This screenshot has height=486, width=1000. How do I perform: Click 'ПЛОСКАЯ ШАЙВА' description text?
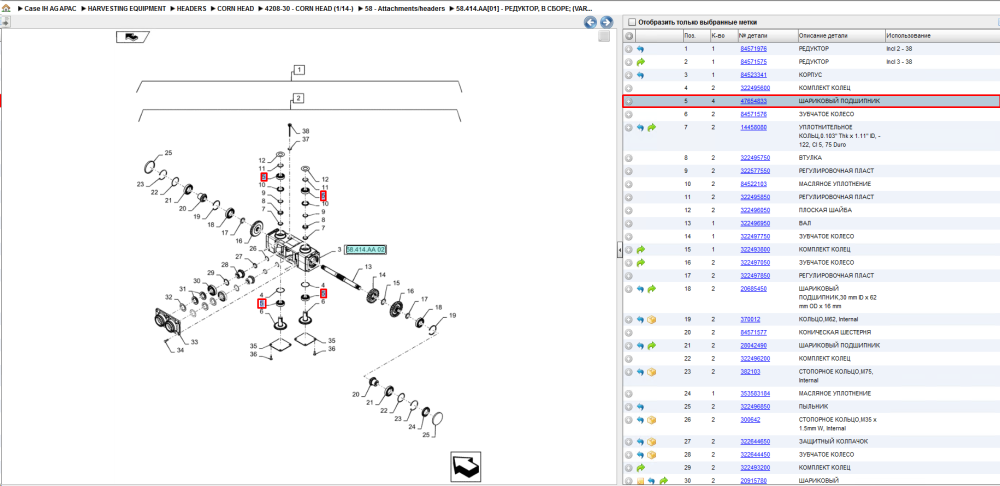(825, 210)
